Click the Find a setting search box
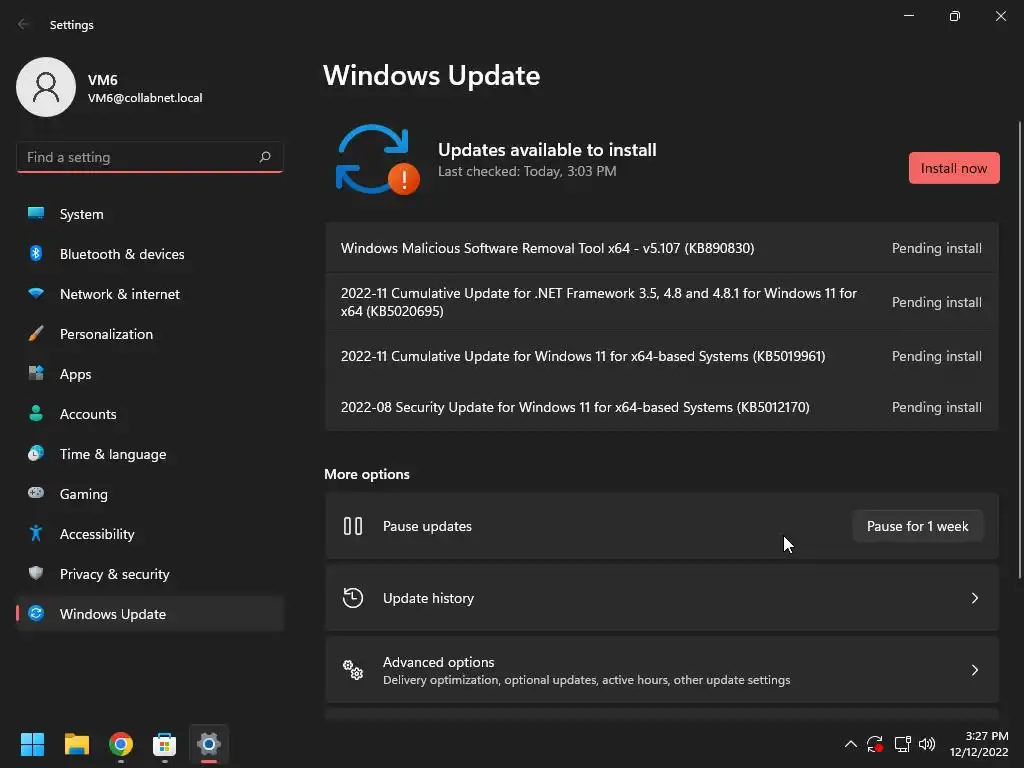 (150, 157)
